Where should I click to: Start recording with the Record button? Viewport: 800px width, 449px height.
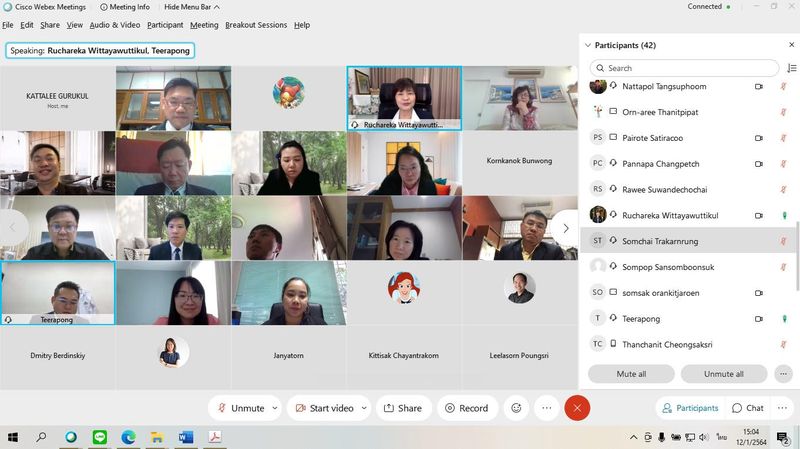(466, 408)
